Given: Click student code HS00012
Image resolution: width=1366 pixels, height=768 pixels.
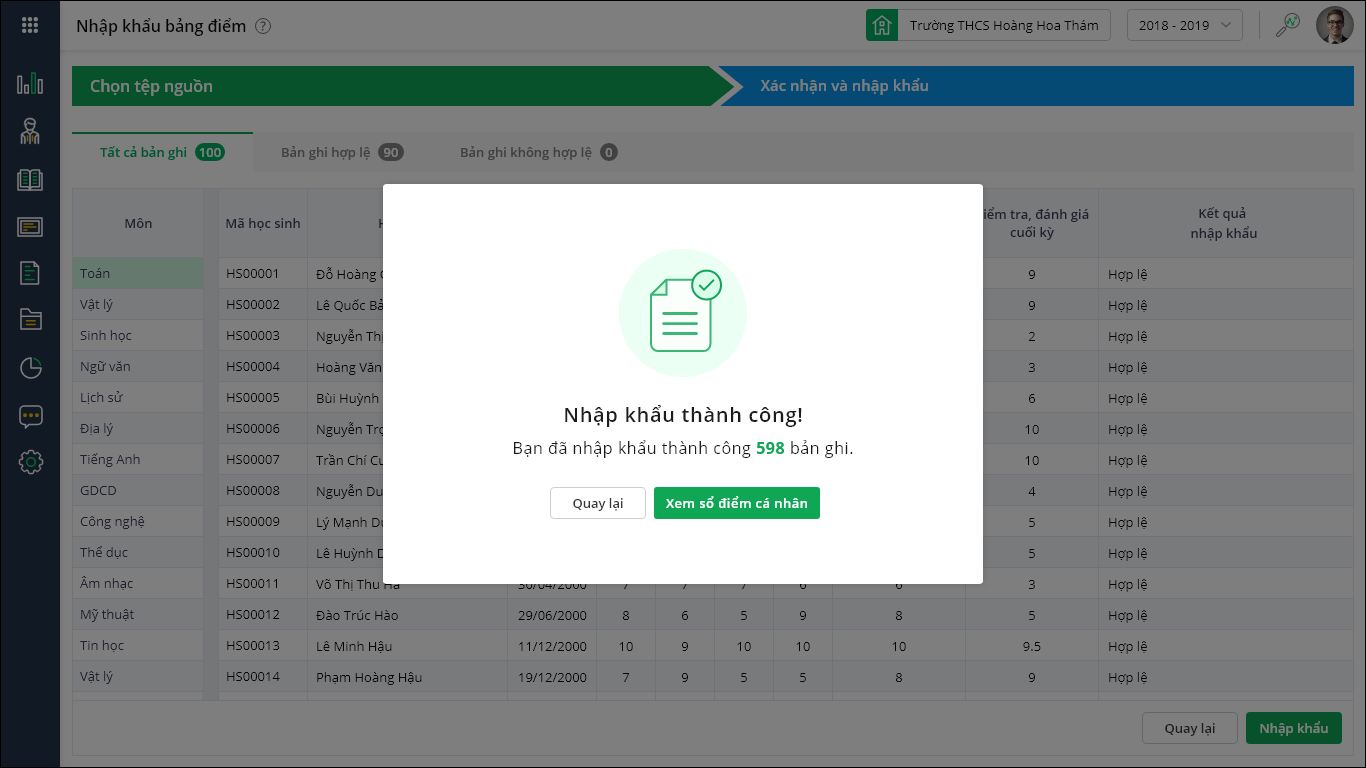Looking at the screenshot, I should (x=253, y=615).
